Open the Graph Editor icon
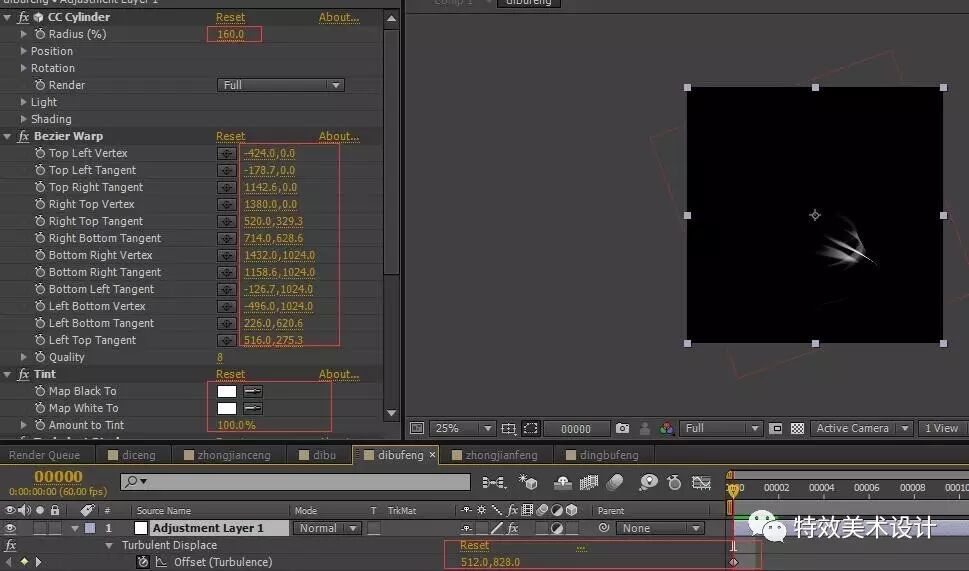Viewport: 969px width, 571px height. click(701, 482)
